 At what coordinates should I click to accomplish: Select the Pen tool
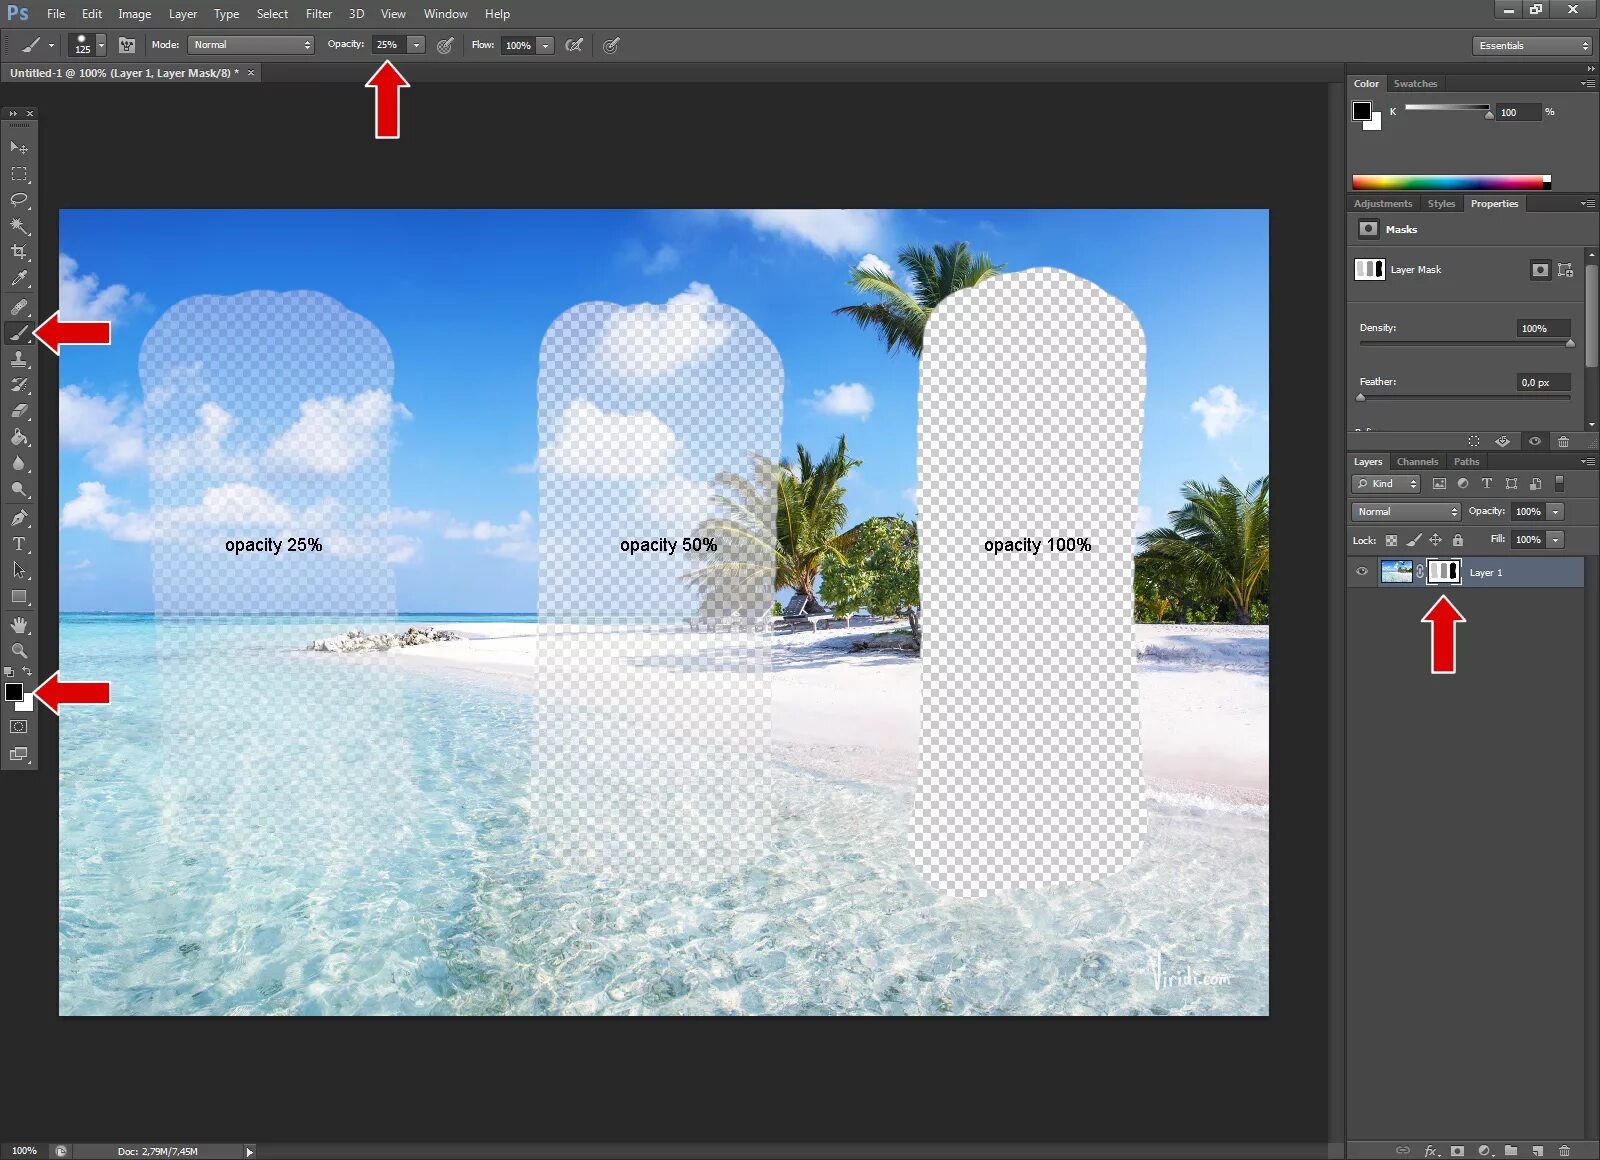point(19,518)
